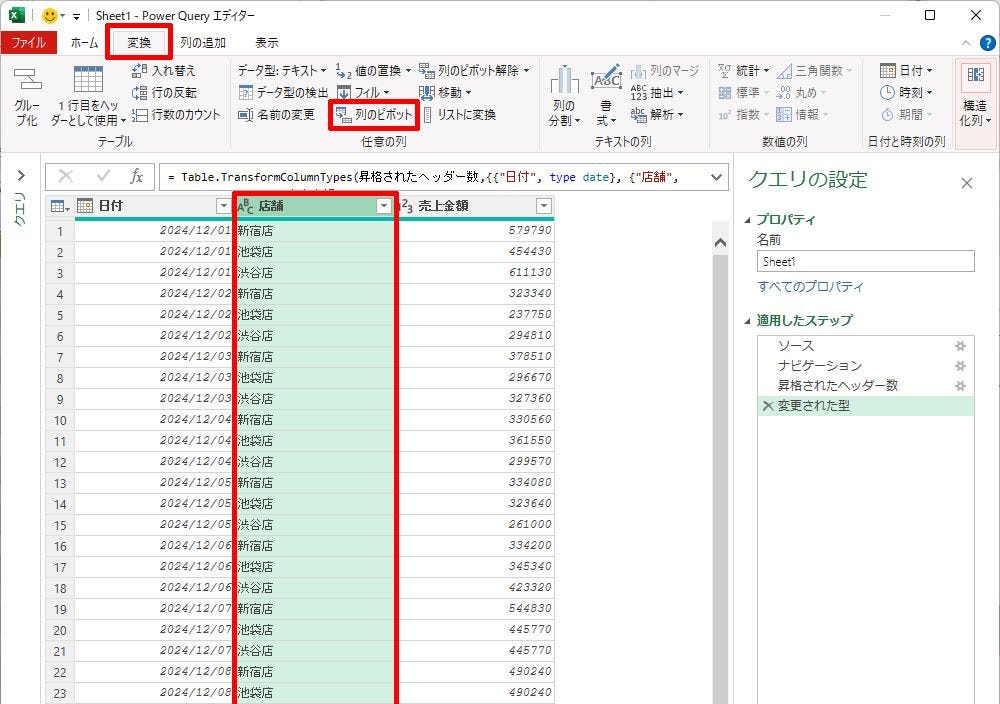Click the グループ化 (Group By) icon
Screen dimensions: 1000x704
[x=27, y=97]
